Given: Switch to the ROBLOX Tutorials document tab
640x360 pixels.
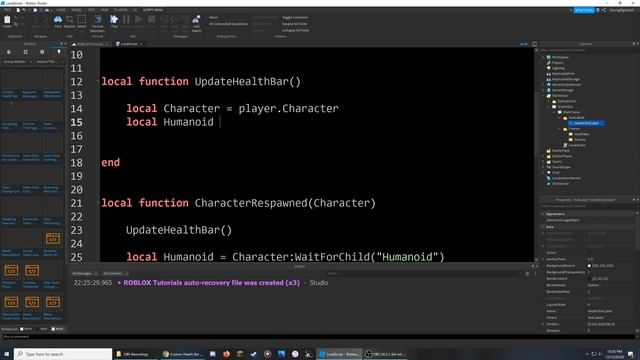Looking at the screenshot, I should click(x=90, y=44).
